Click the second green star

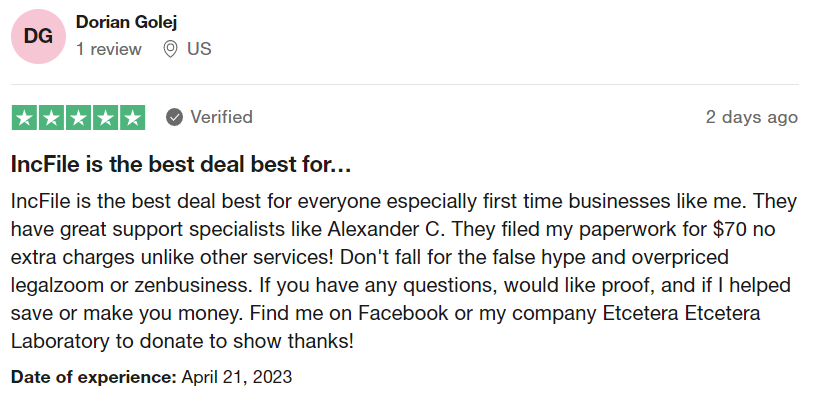tap(51, 118)
